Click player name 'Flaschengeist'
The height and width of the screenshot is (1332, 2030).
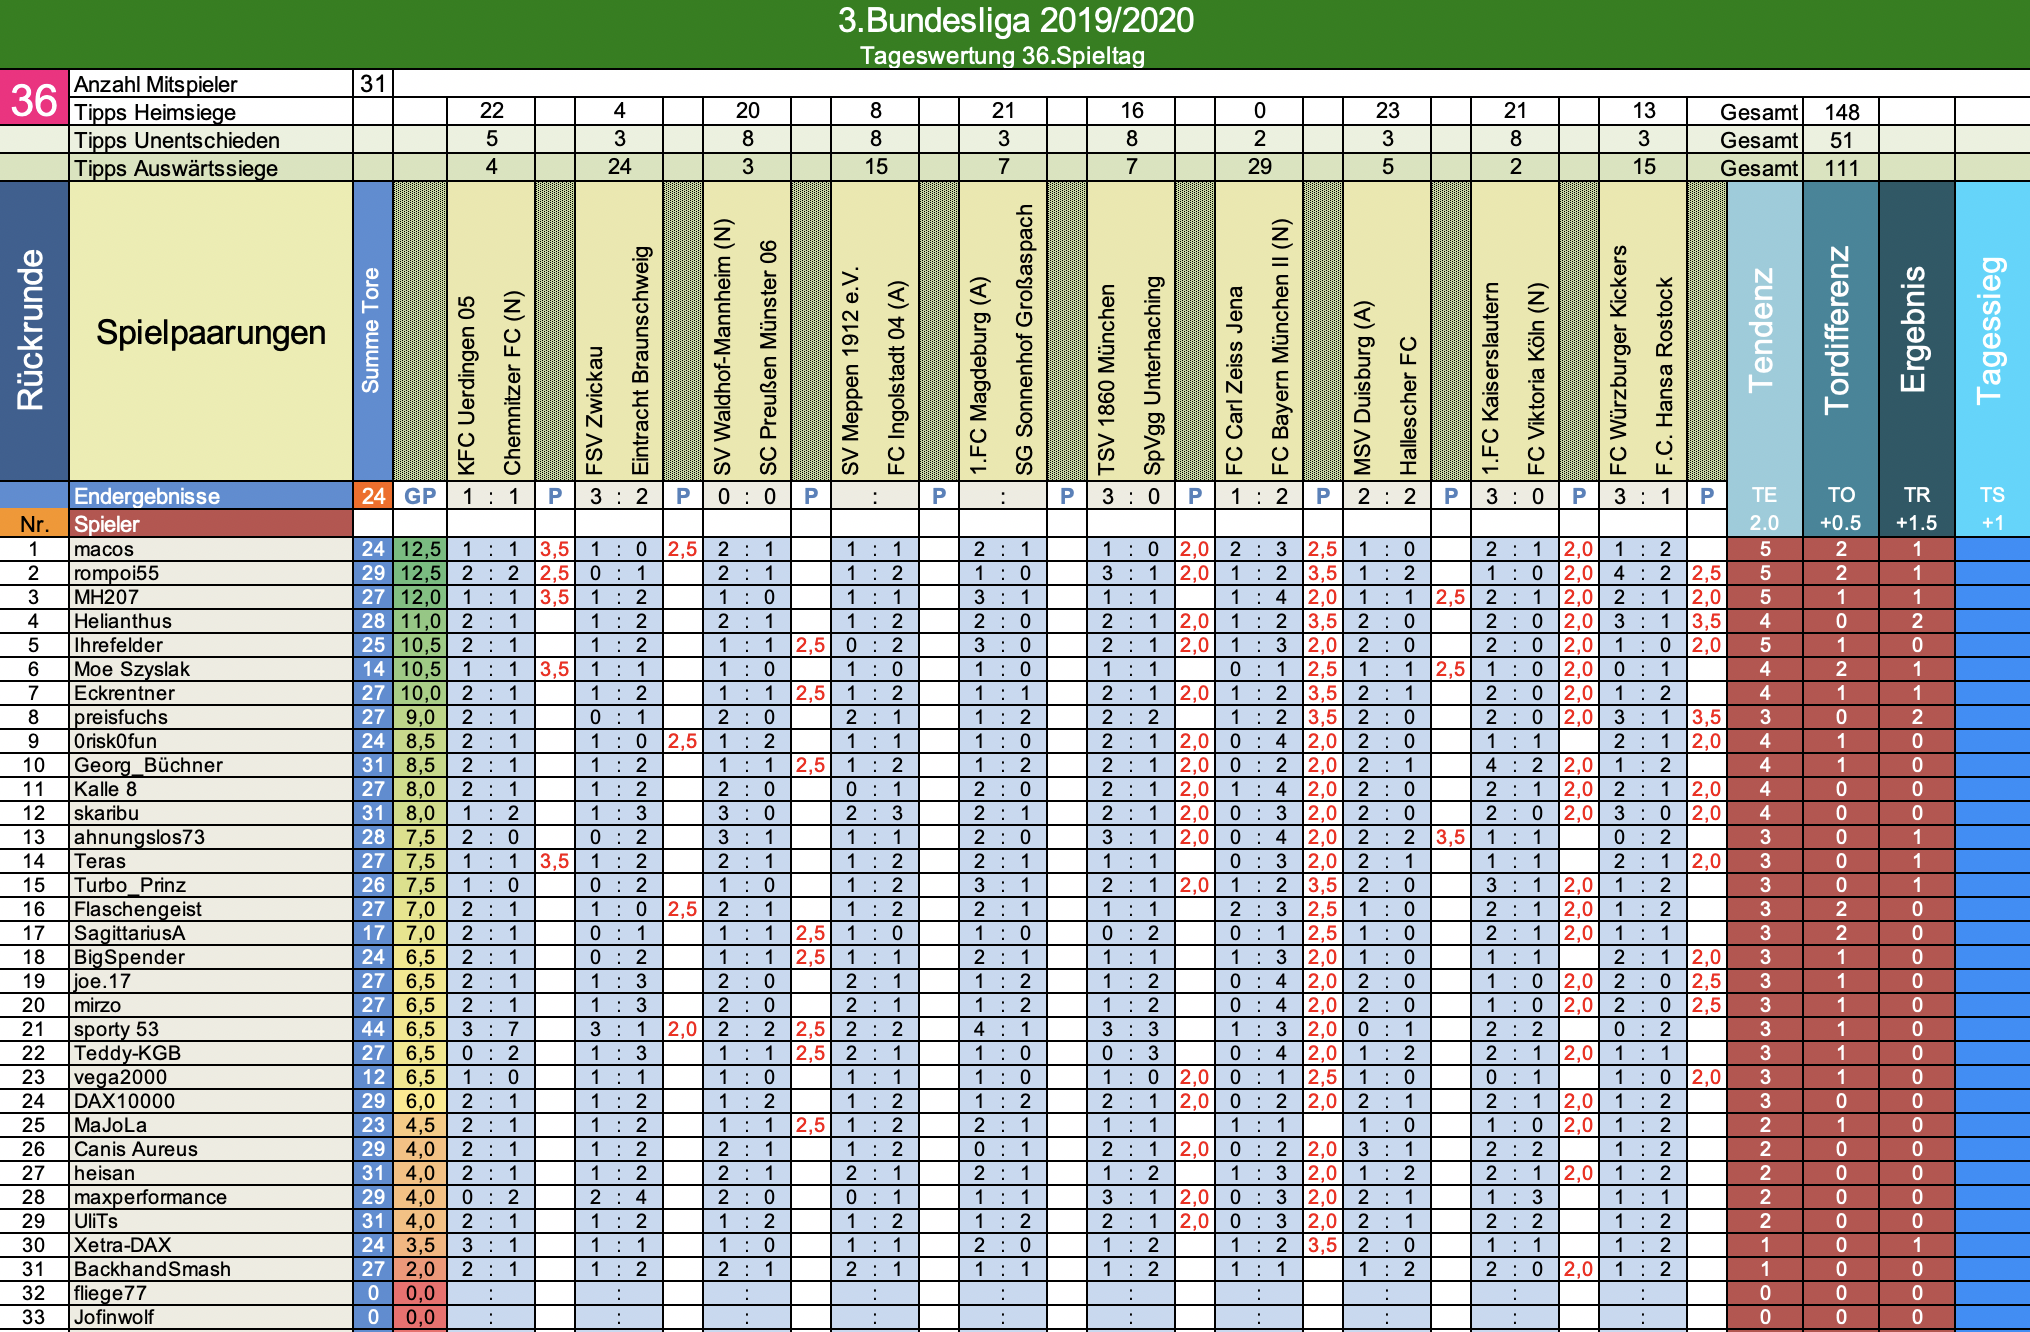138,909
